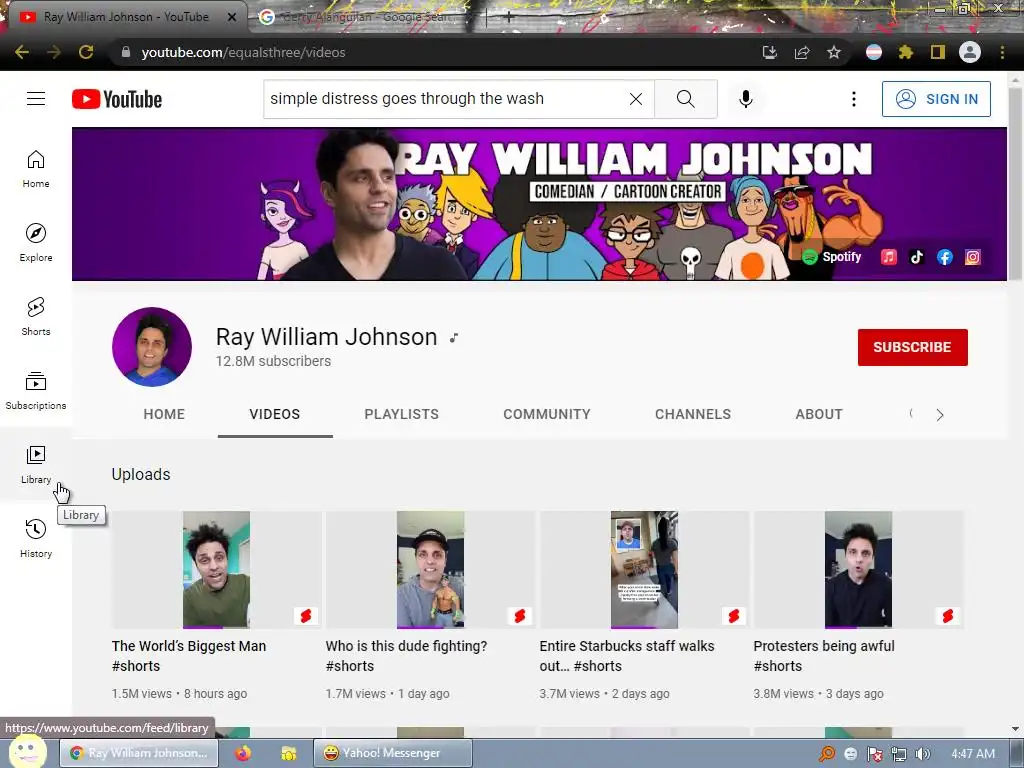Screen dimensions: 1024x768
Task: Click the "Uploads" section heading
Action: [141, 474]
